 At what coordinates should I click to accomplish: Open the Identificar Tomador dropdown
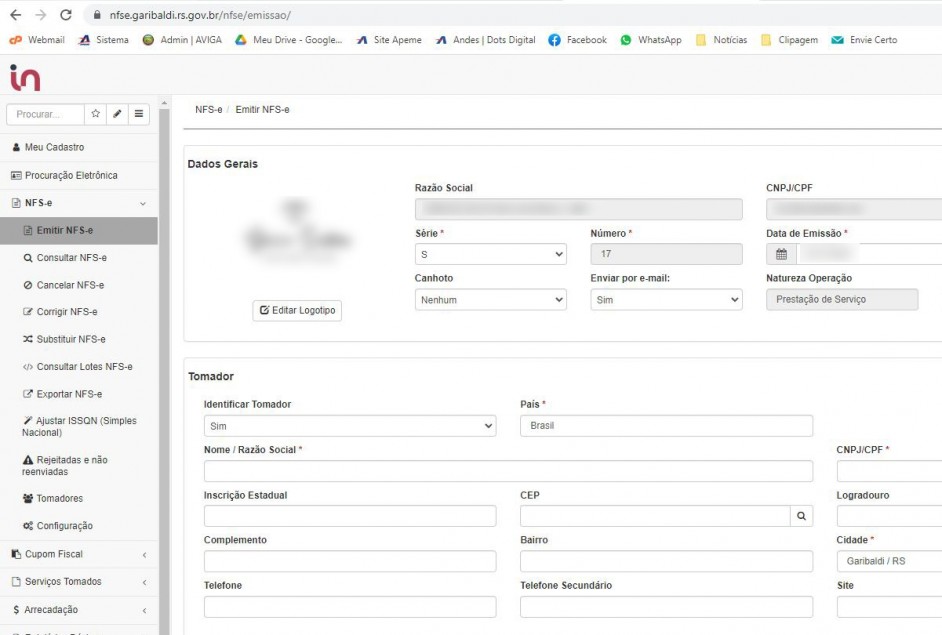click(x=349, y=426)
